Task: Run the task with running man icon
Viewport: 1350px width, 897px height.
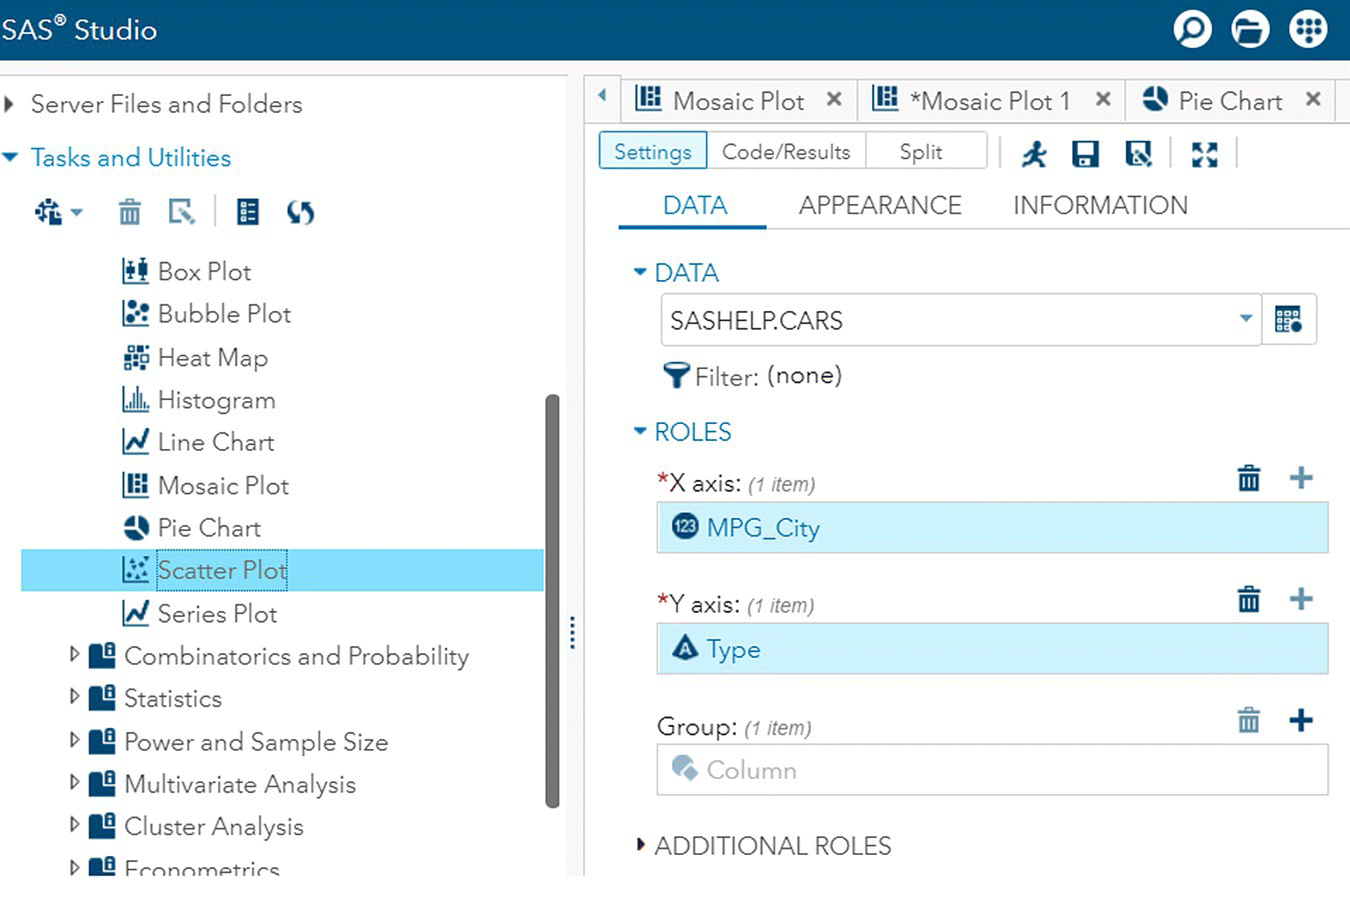Action: pos(1034,153)
